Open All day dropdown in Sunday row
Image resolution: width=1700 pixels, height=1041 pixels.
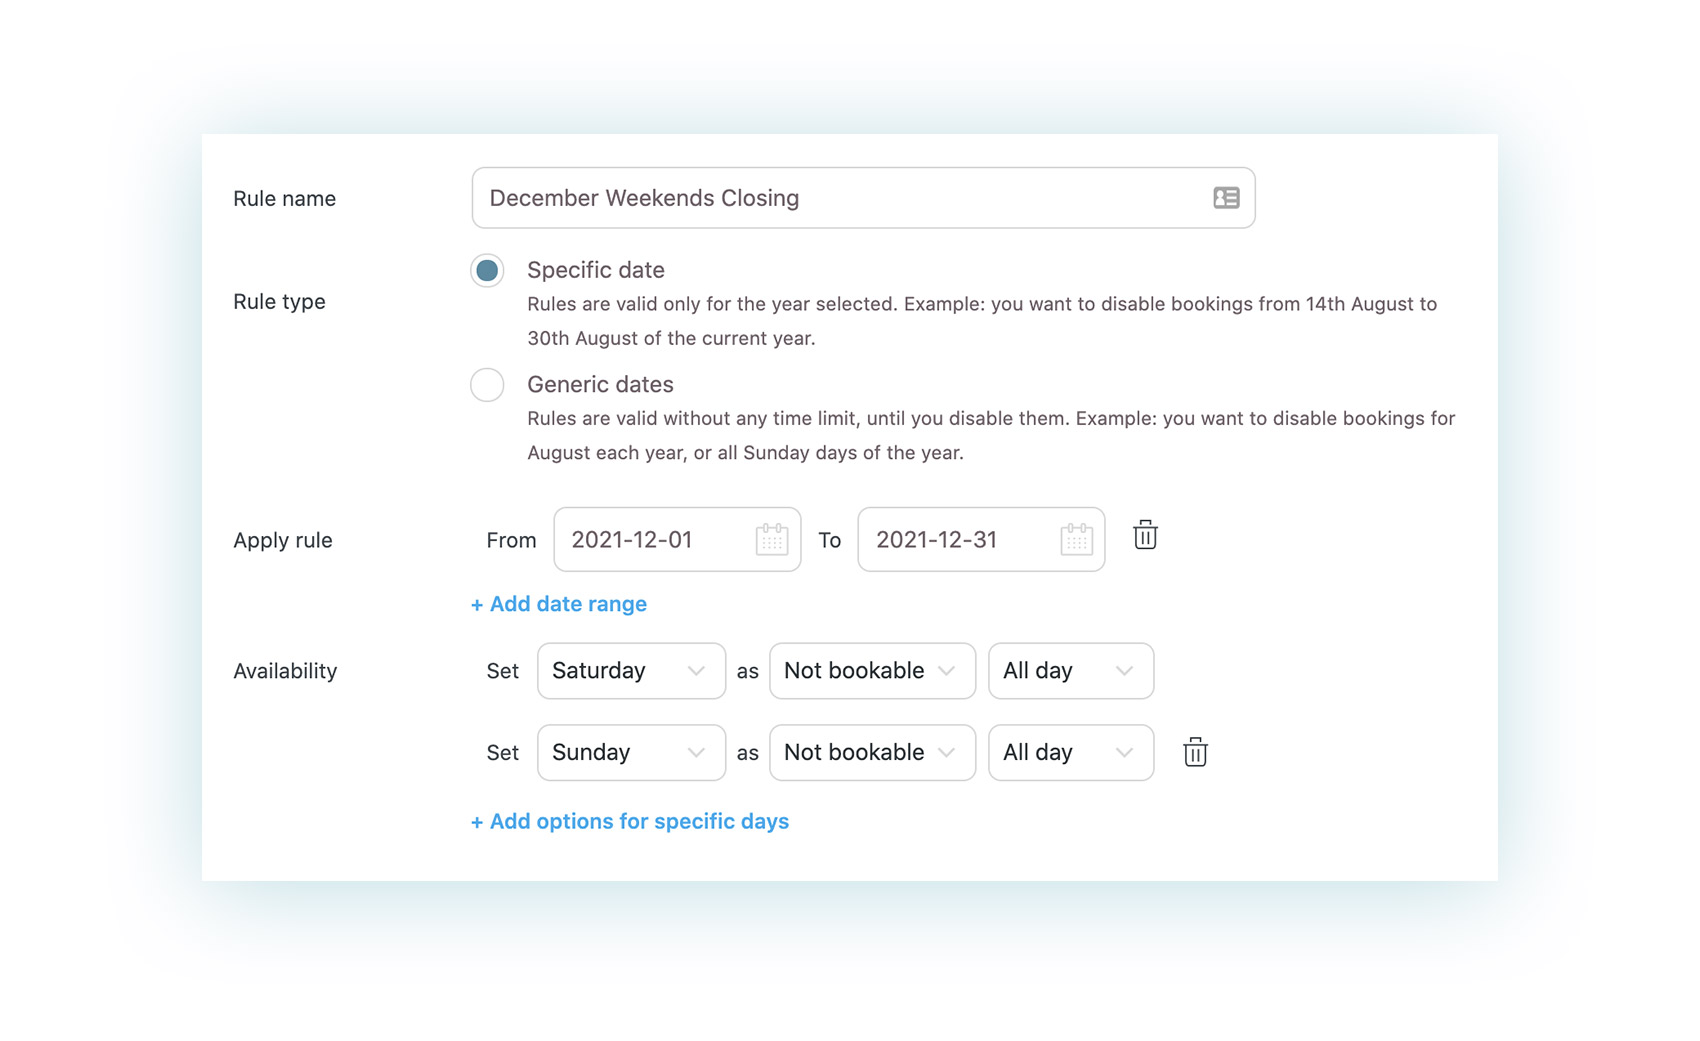[1071, 752]
